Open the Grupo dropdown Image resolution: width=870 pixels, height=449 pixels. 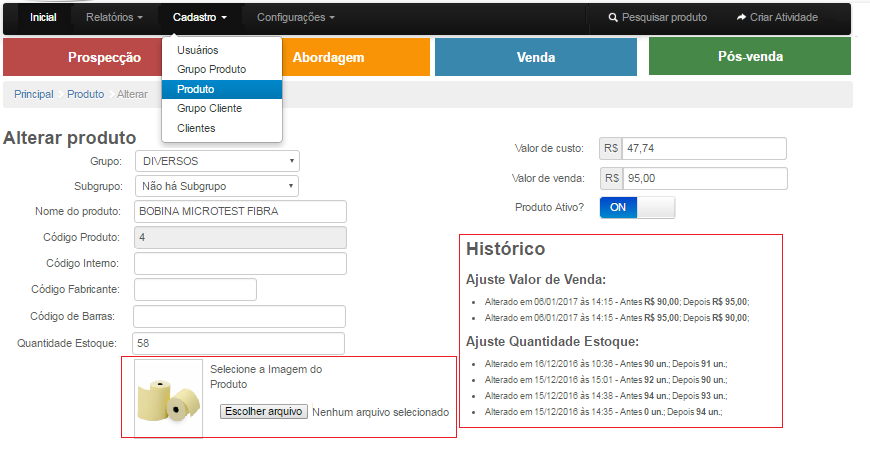217,161
